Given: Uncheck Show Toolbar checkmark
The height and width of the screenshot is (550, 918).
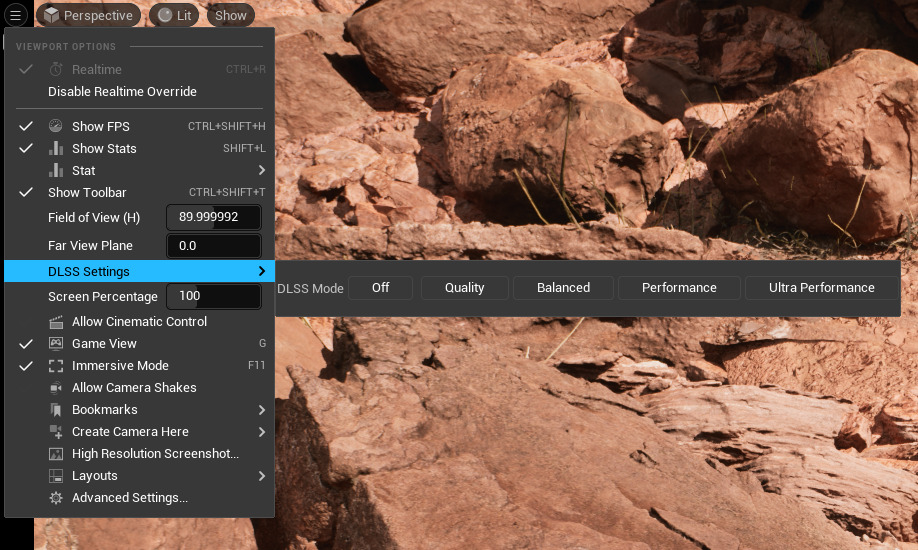Looking at the screenshot, I should [x=26, y=192].
